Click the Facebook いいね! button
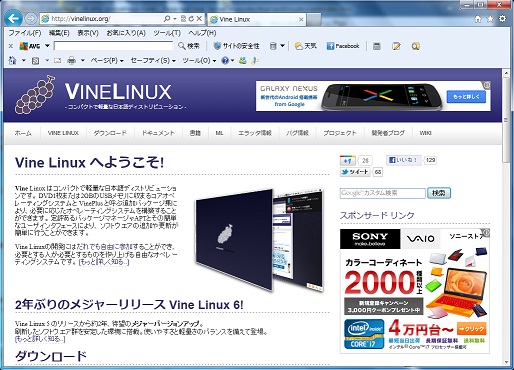Image resolution: width=514 pixels, height=370 pixels. [x=404, y=160]
